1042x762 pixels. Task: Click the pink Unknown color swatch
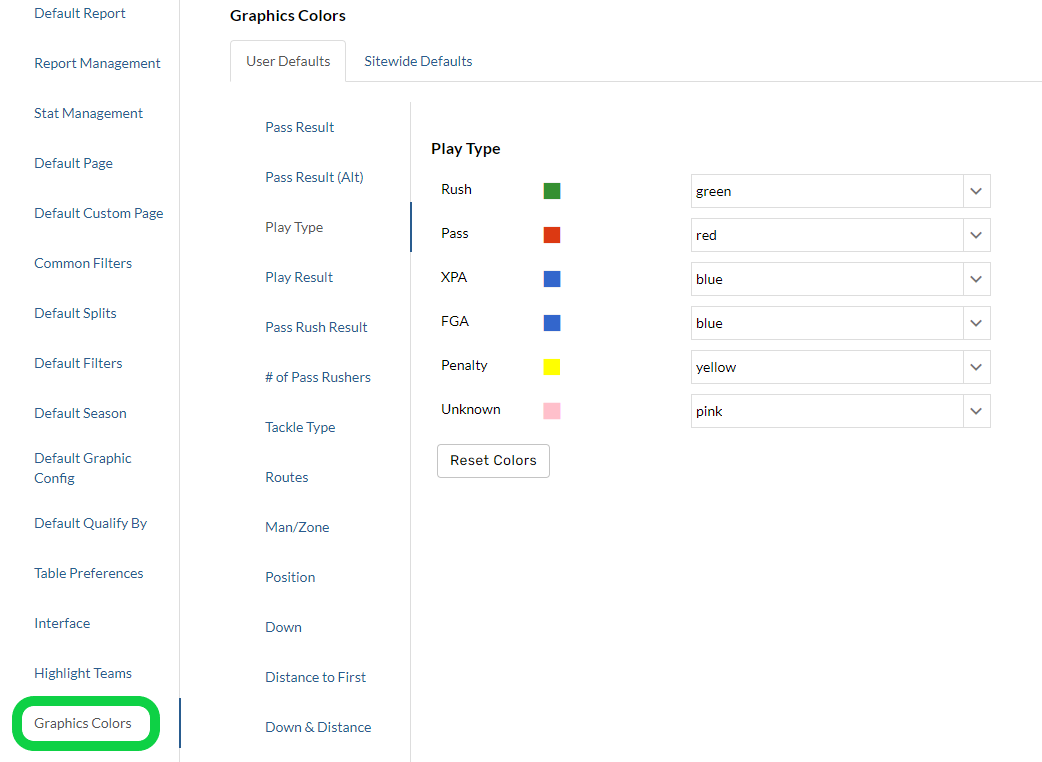(552, 411)
